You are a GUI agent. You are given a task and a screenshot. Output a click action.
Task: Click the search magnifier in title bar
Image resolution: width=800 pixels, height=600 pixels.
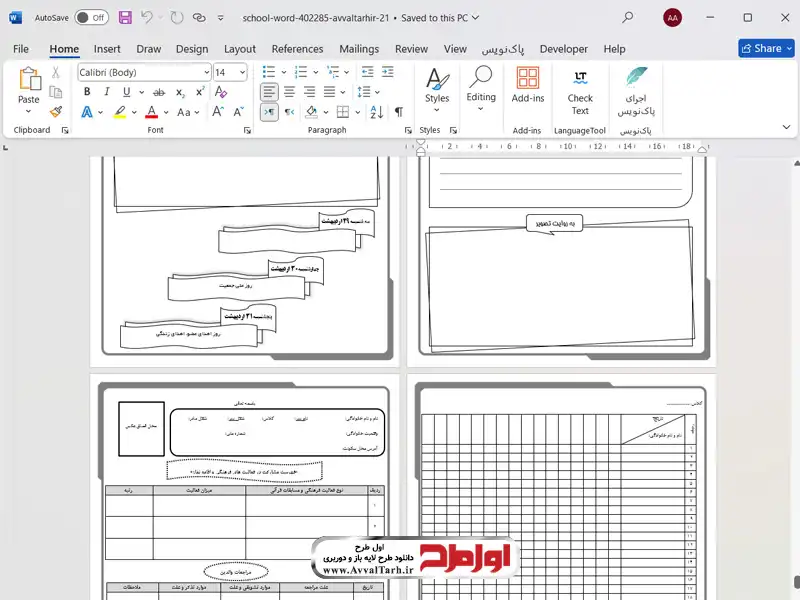pos(627,18)
